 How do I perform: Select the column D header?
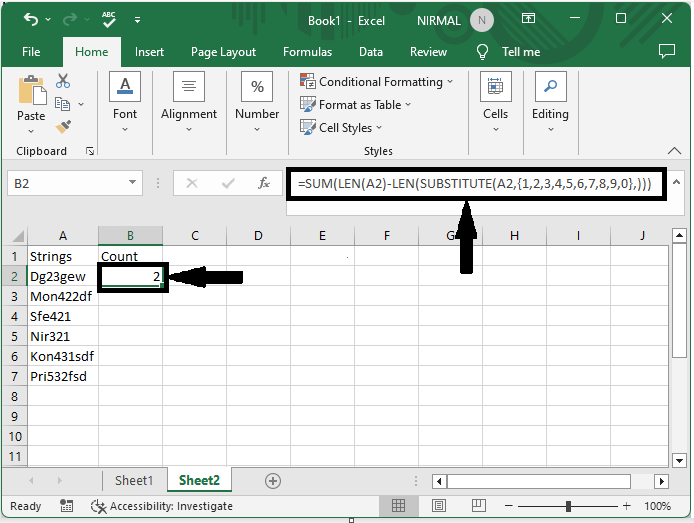[258, 235]
